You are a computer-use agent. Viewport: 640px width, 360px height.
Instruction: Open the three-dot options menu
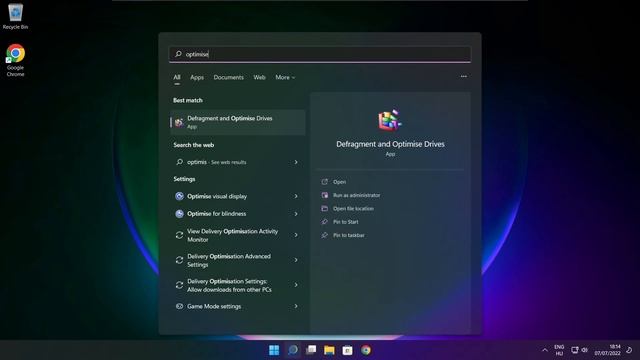tap(464, 76)
